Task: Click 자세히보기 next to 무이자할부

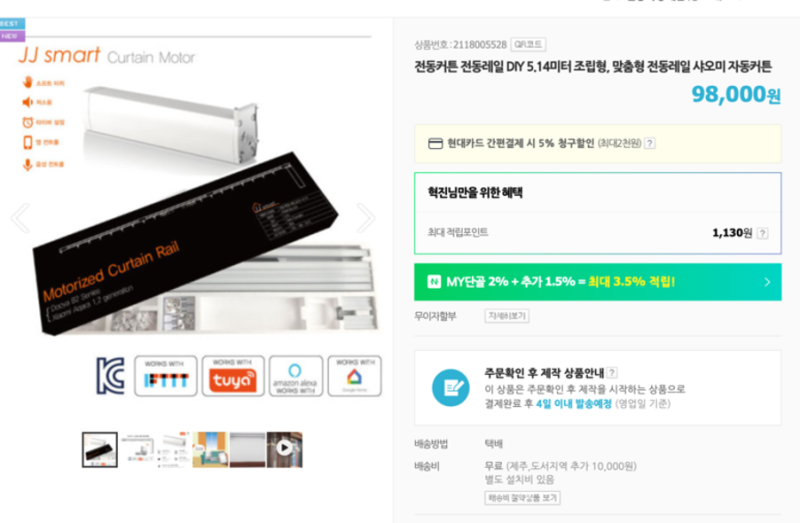Action: click(x=507, y=316)
